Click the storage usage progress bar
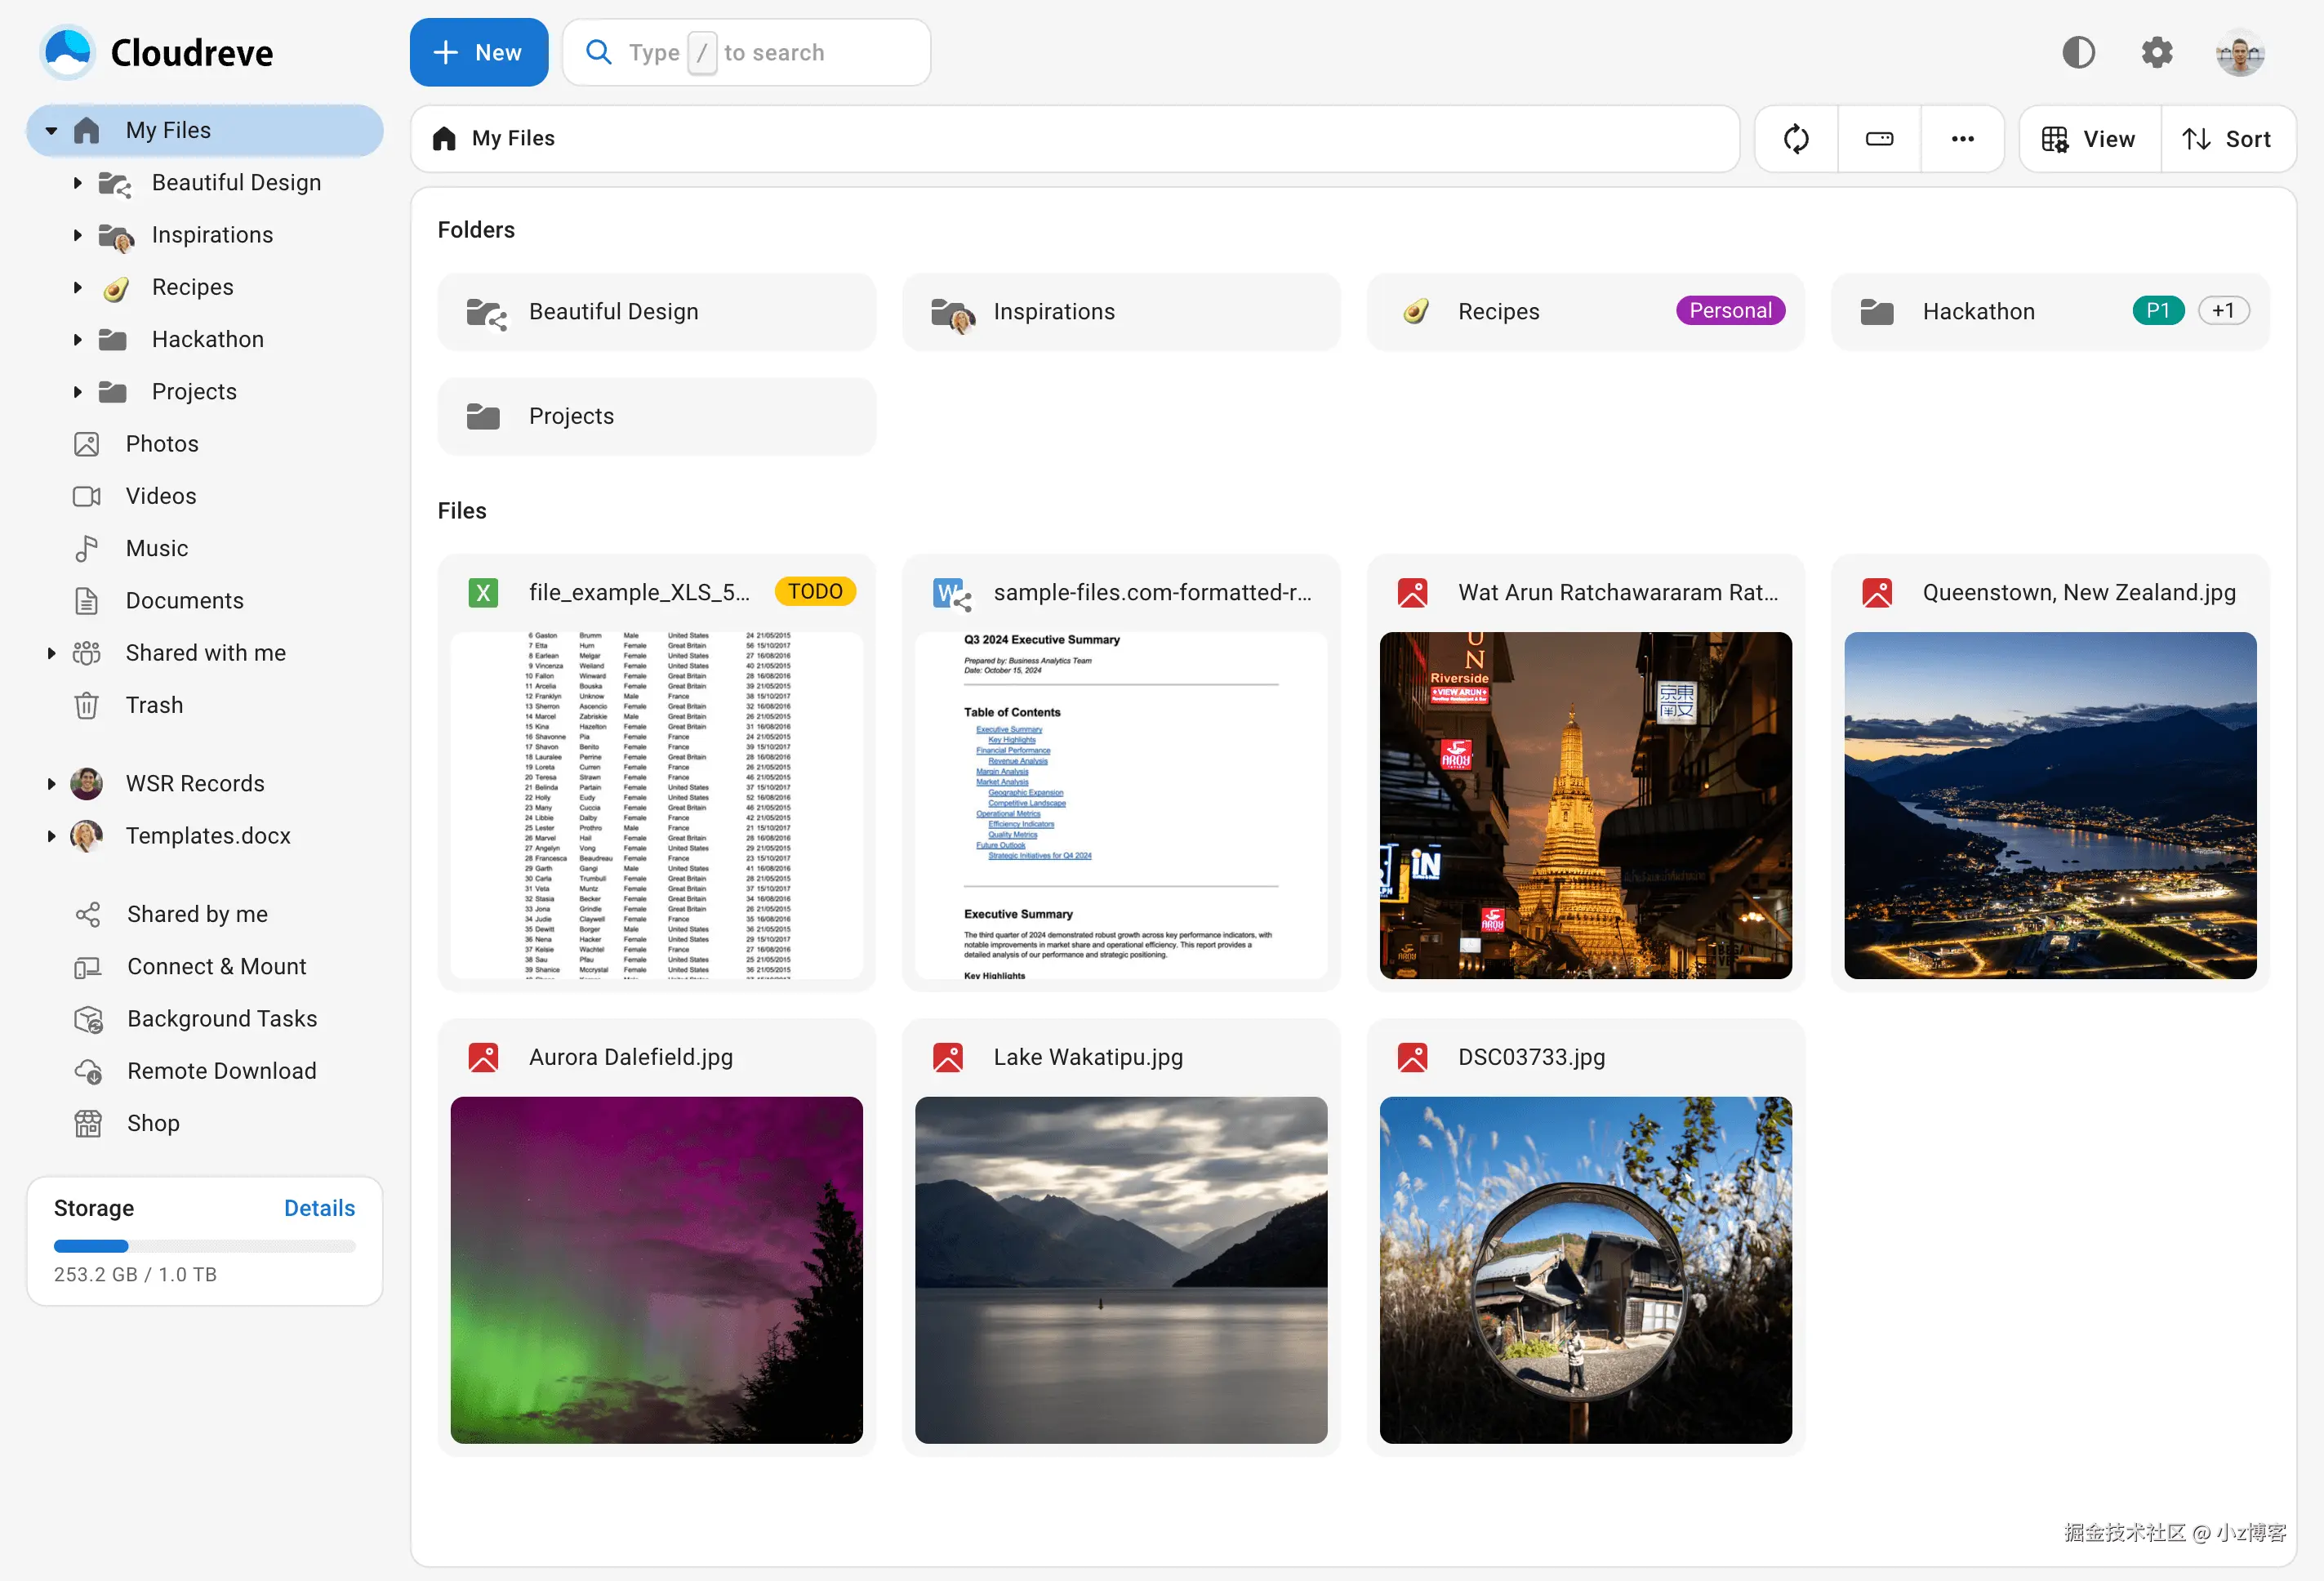Viewport: 2324px width, 1581px height. tap(204, 1246)
